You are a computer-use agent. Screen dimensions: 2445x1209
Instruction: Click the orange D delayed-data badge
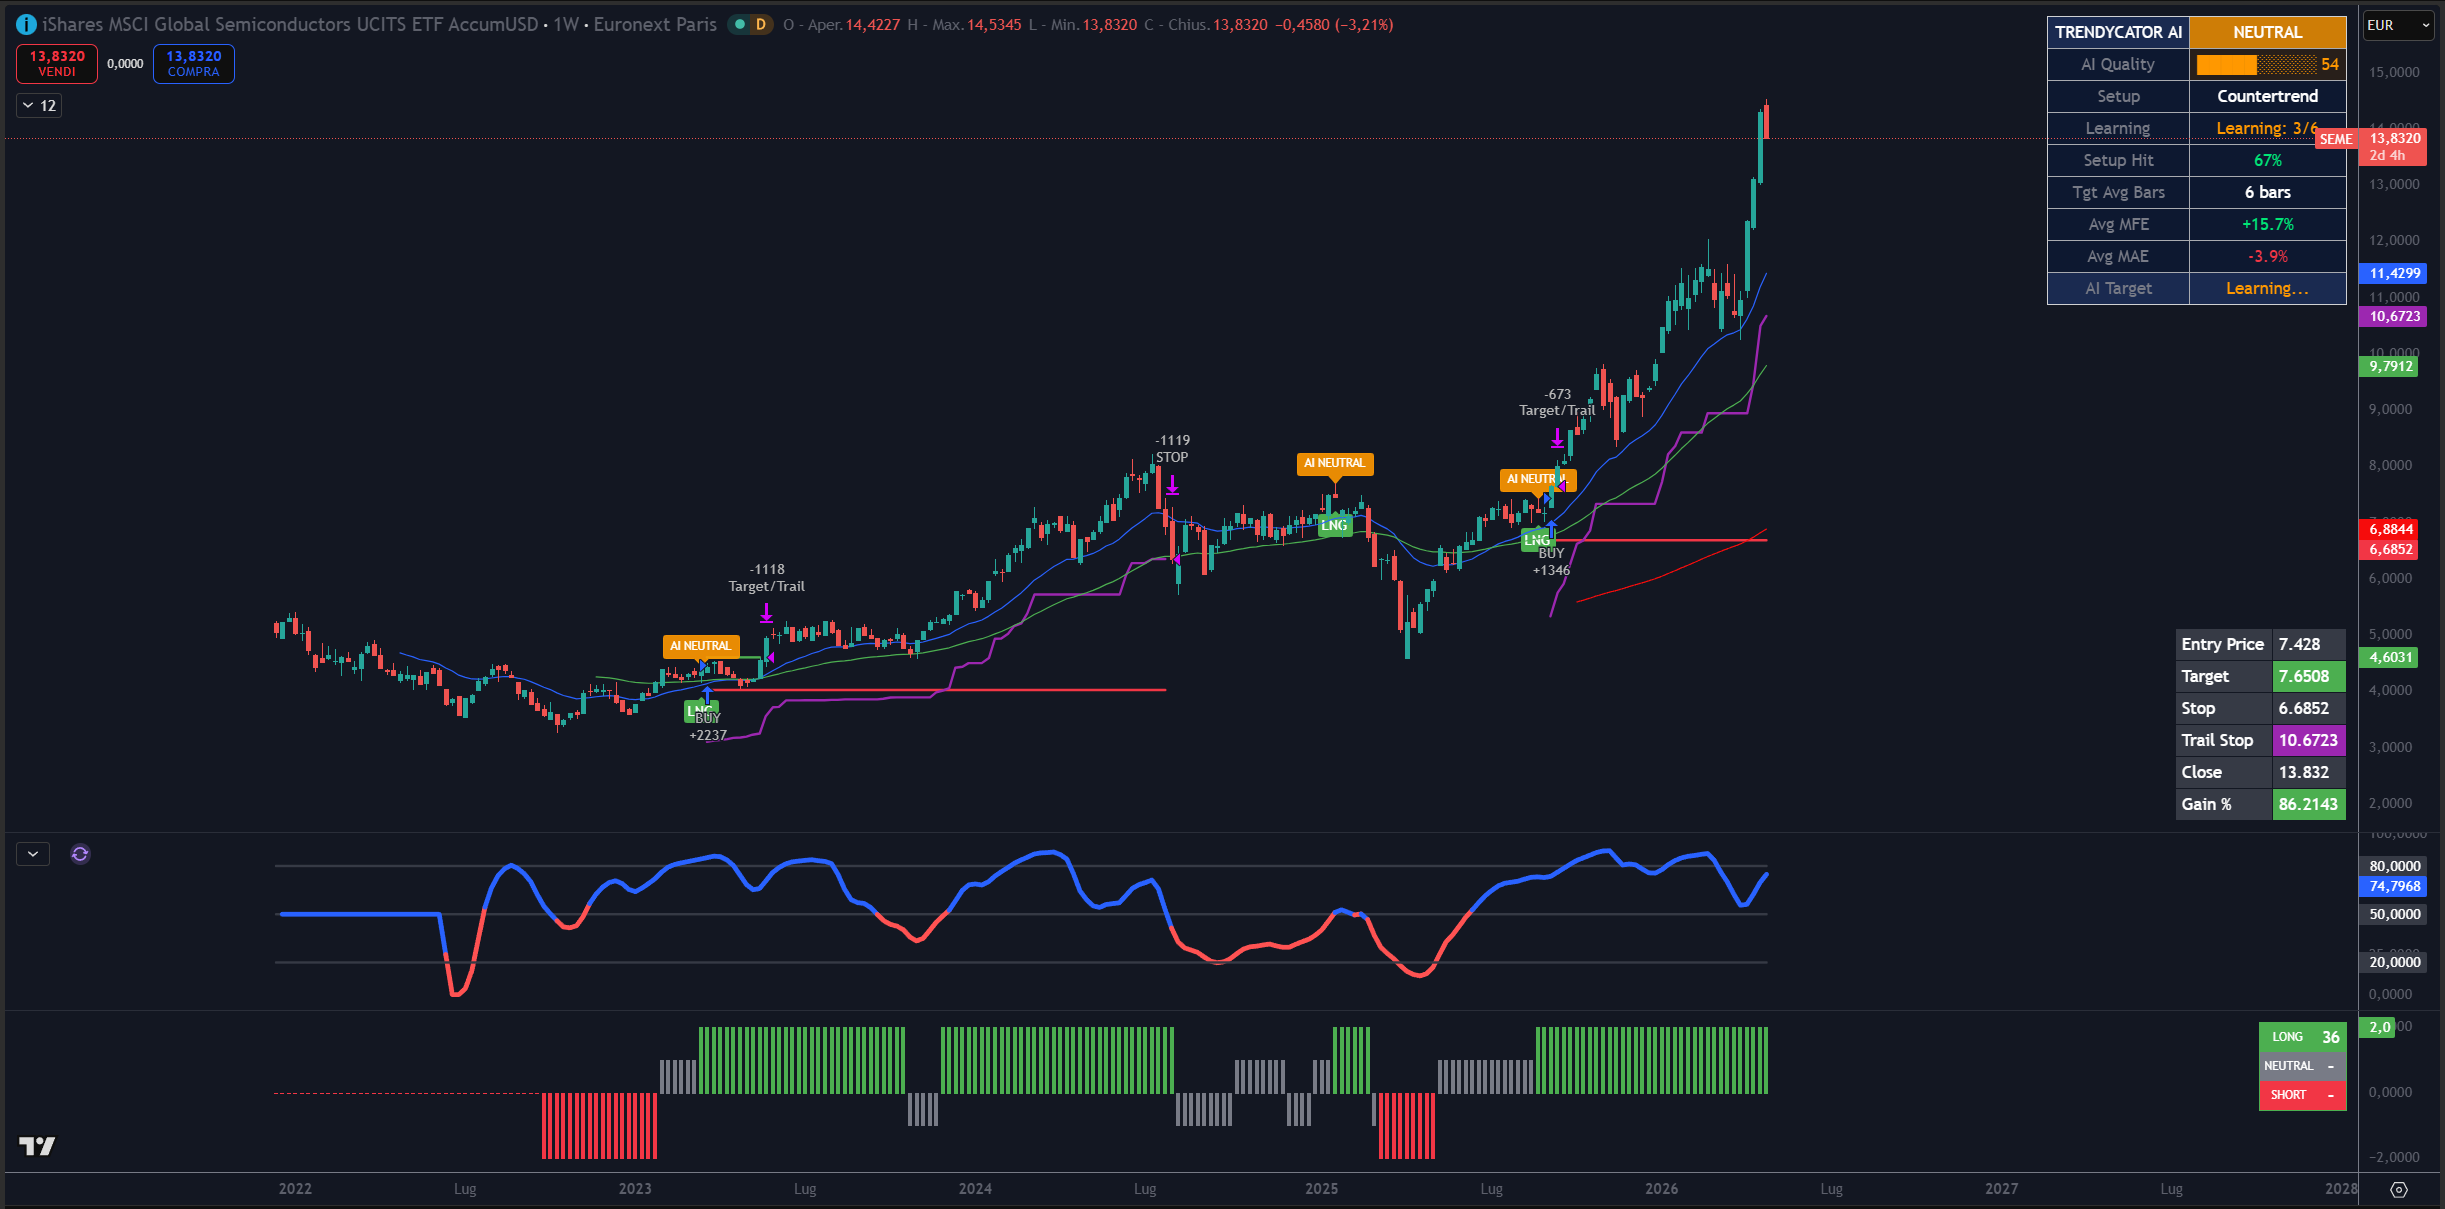(761, 25)
